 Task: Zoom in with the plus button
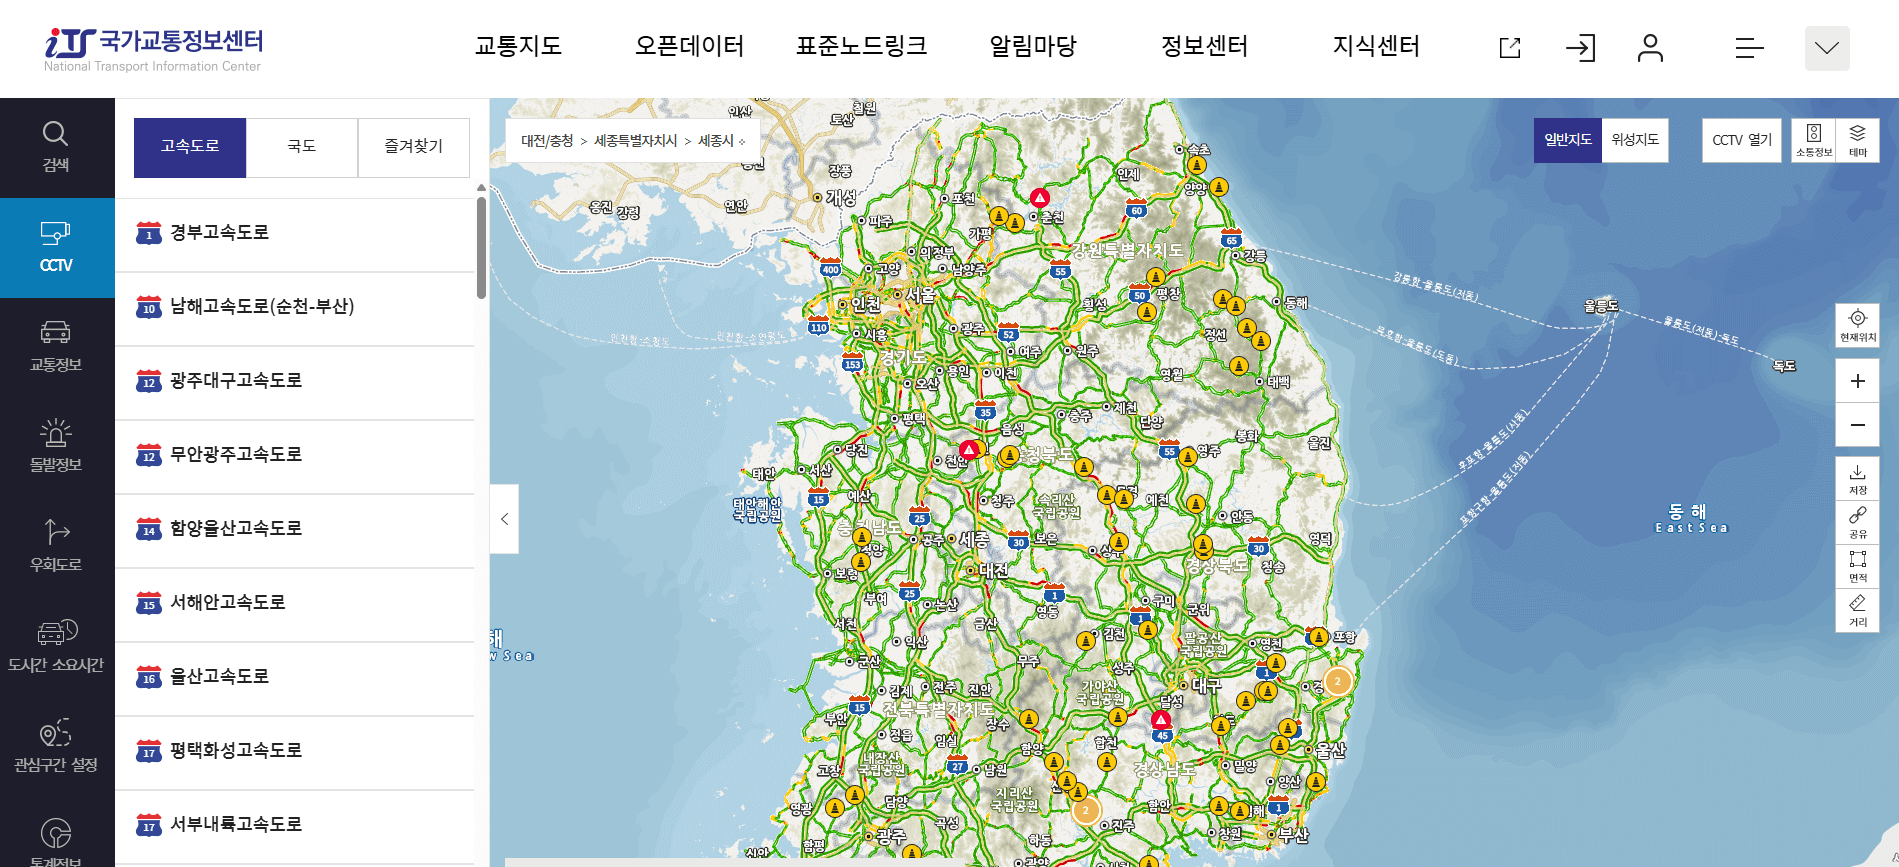point(1858,381)
